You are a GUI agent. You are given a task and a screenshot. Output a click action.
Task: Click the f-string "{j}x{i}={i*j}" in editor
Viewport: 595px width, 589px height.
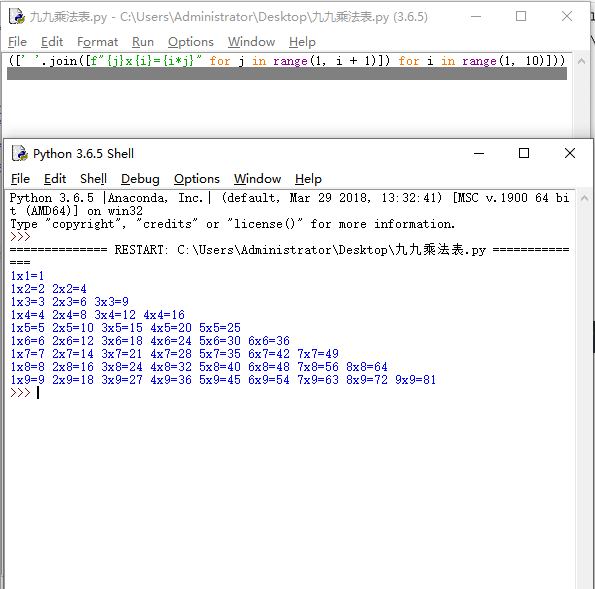pyautogui.click(x=146, y=61)
